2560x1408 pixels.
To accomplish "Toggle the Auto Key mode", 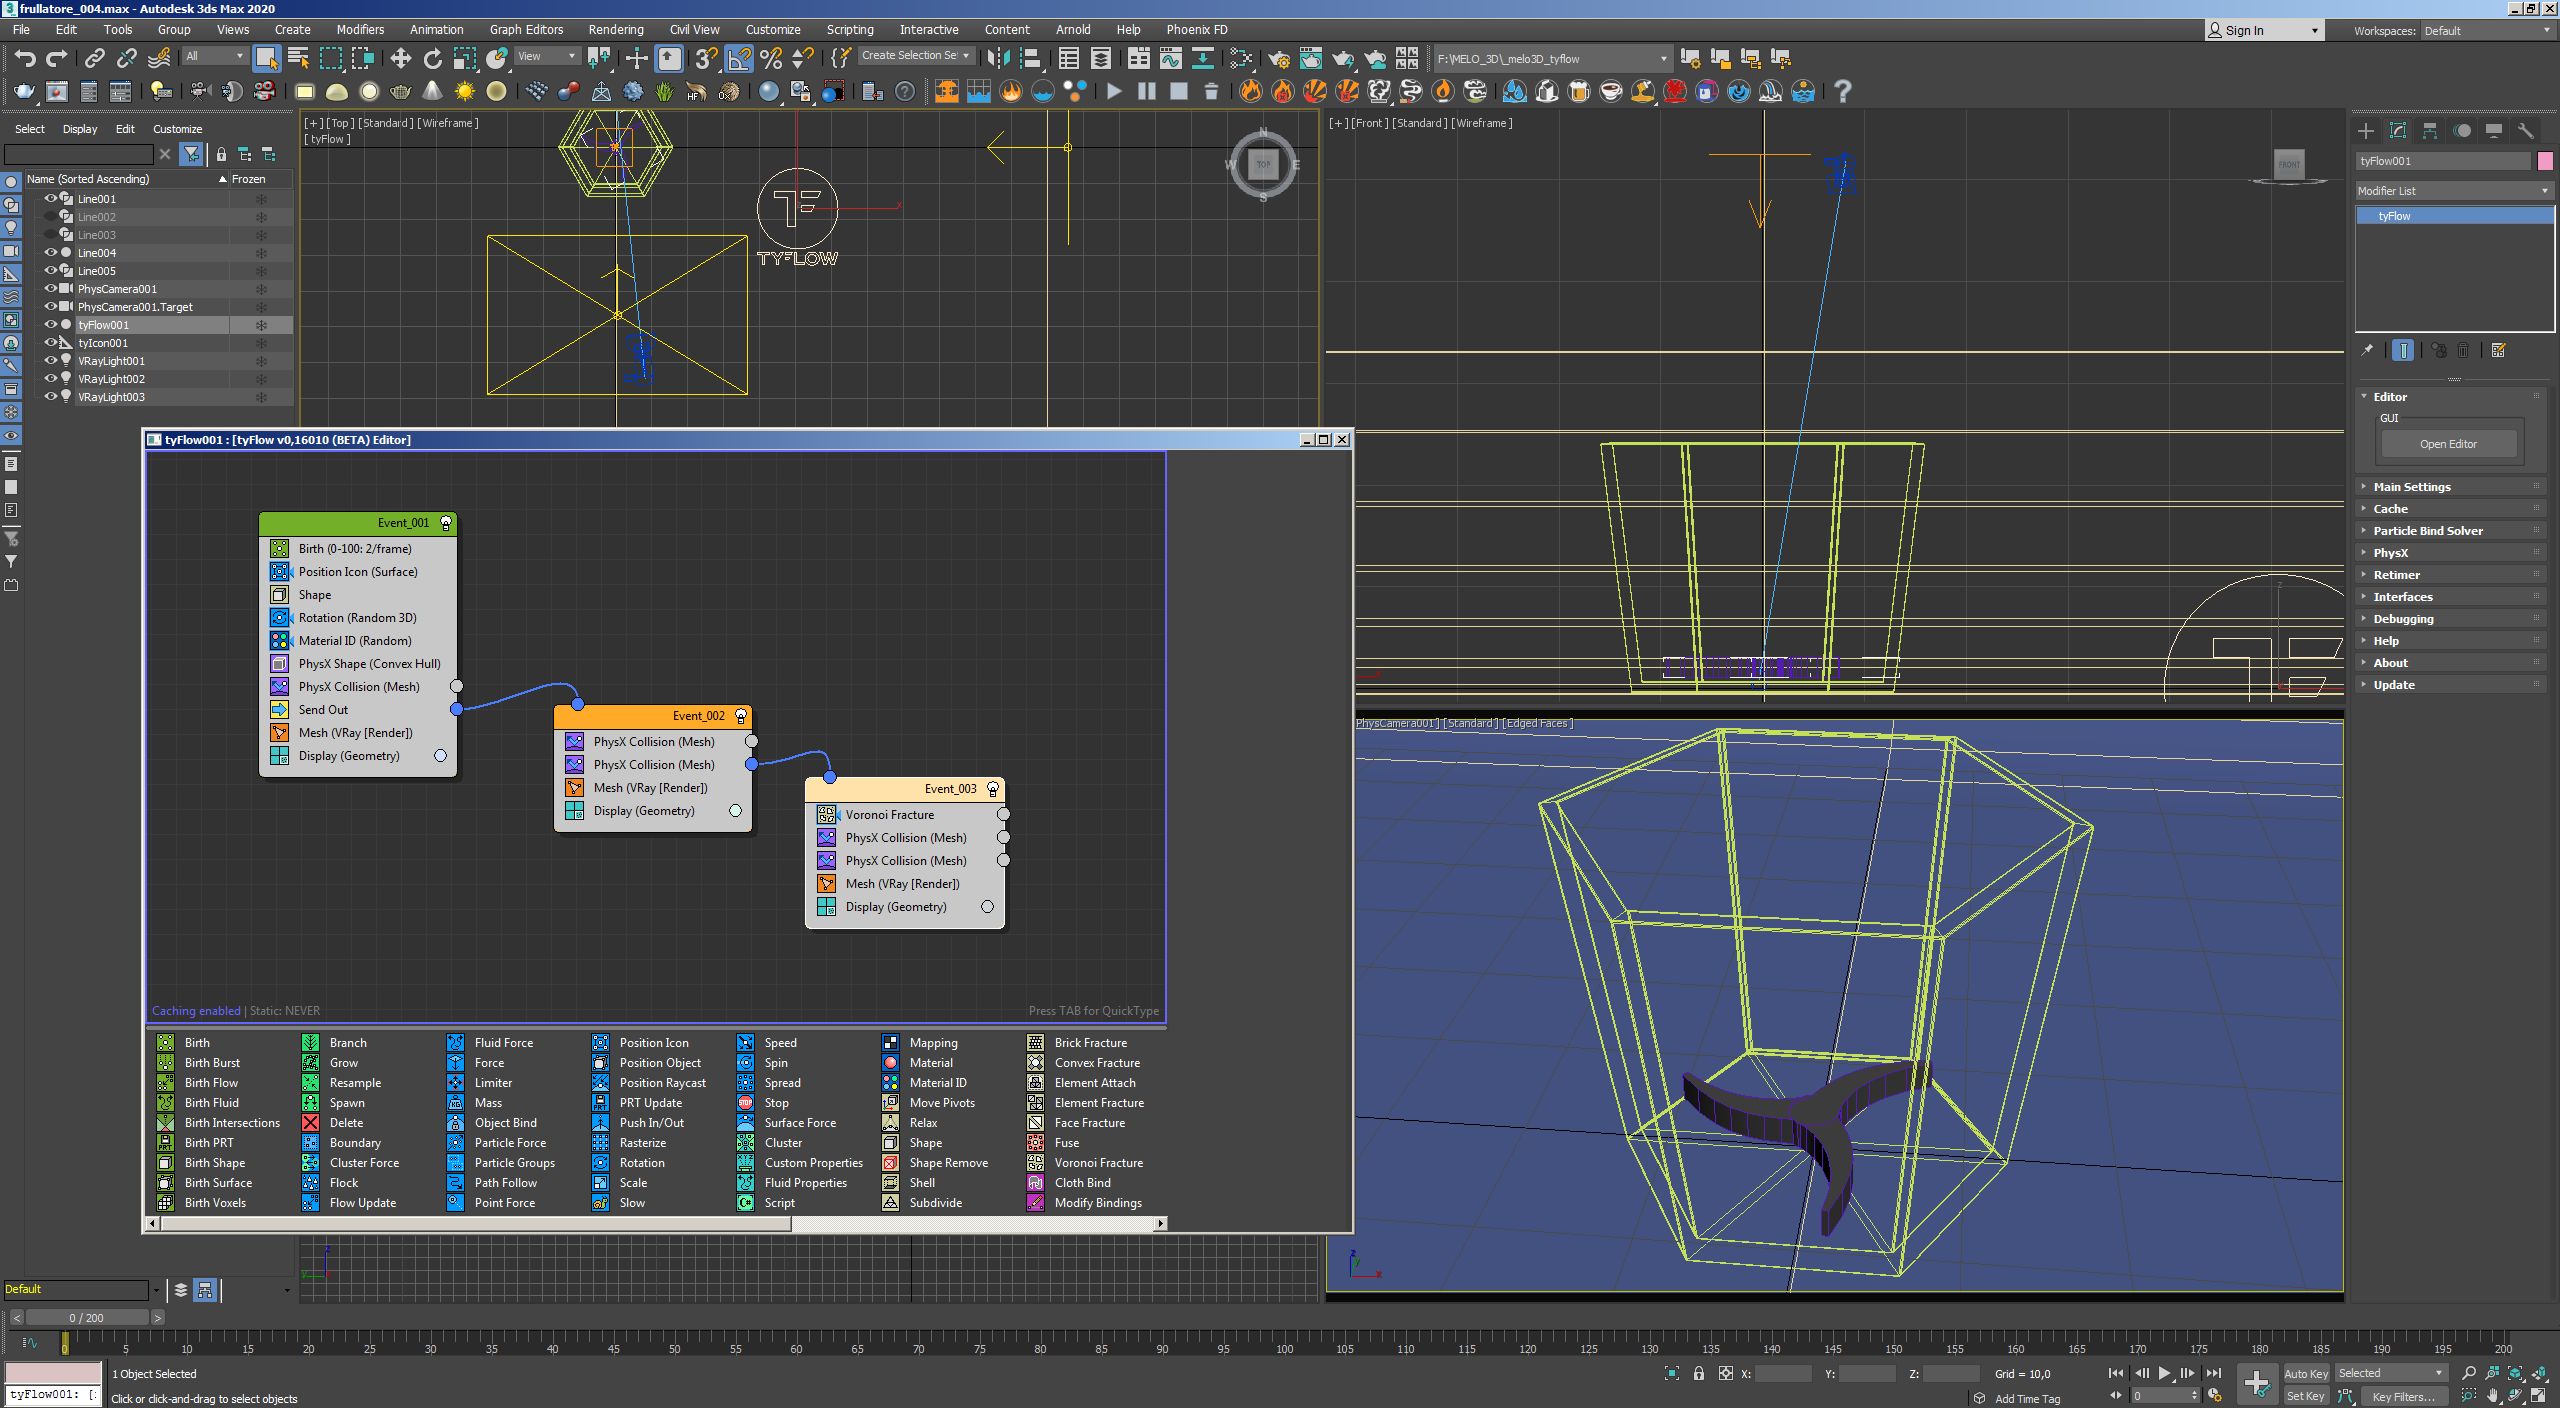I will coord(2306,1374).
